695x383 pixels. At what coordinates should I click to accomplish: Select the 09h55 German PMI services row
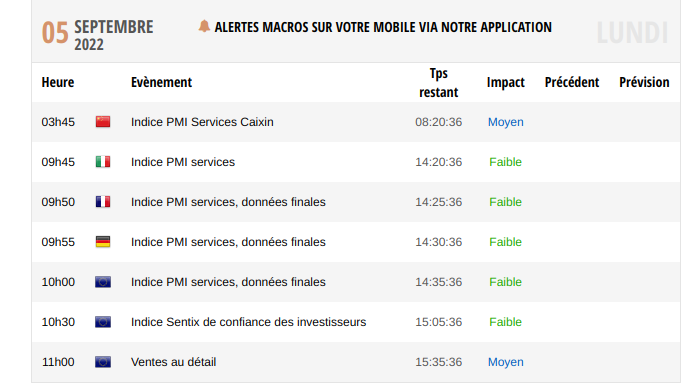(x=356, y=242)
